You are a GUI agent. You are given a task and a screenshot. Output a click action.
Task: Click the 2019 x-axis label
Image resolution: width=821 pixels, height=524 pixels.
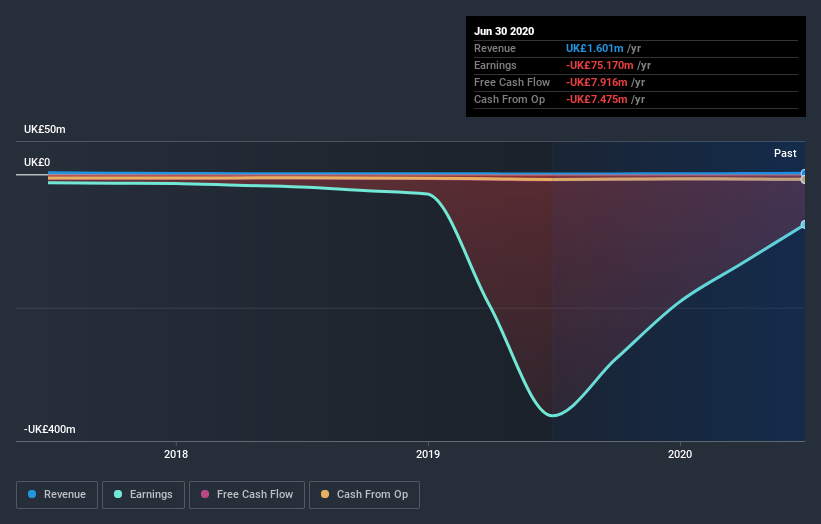(428, 454)
